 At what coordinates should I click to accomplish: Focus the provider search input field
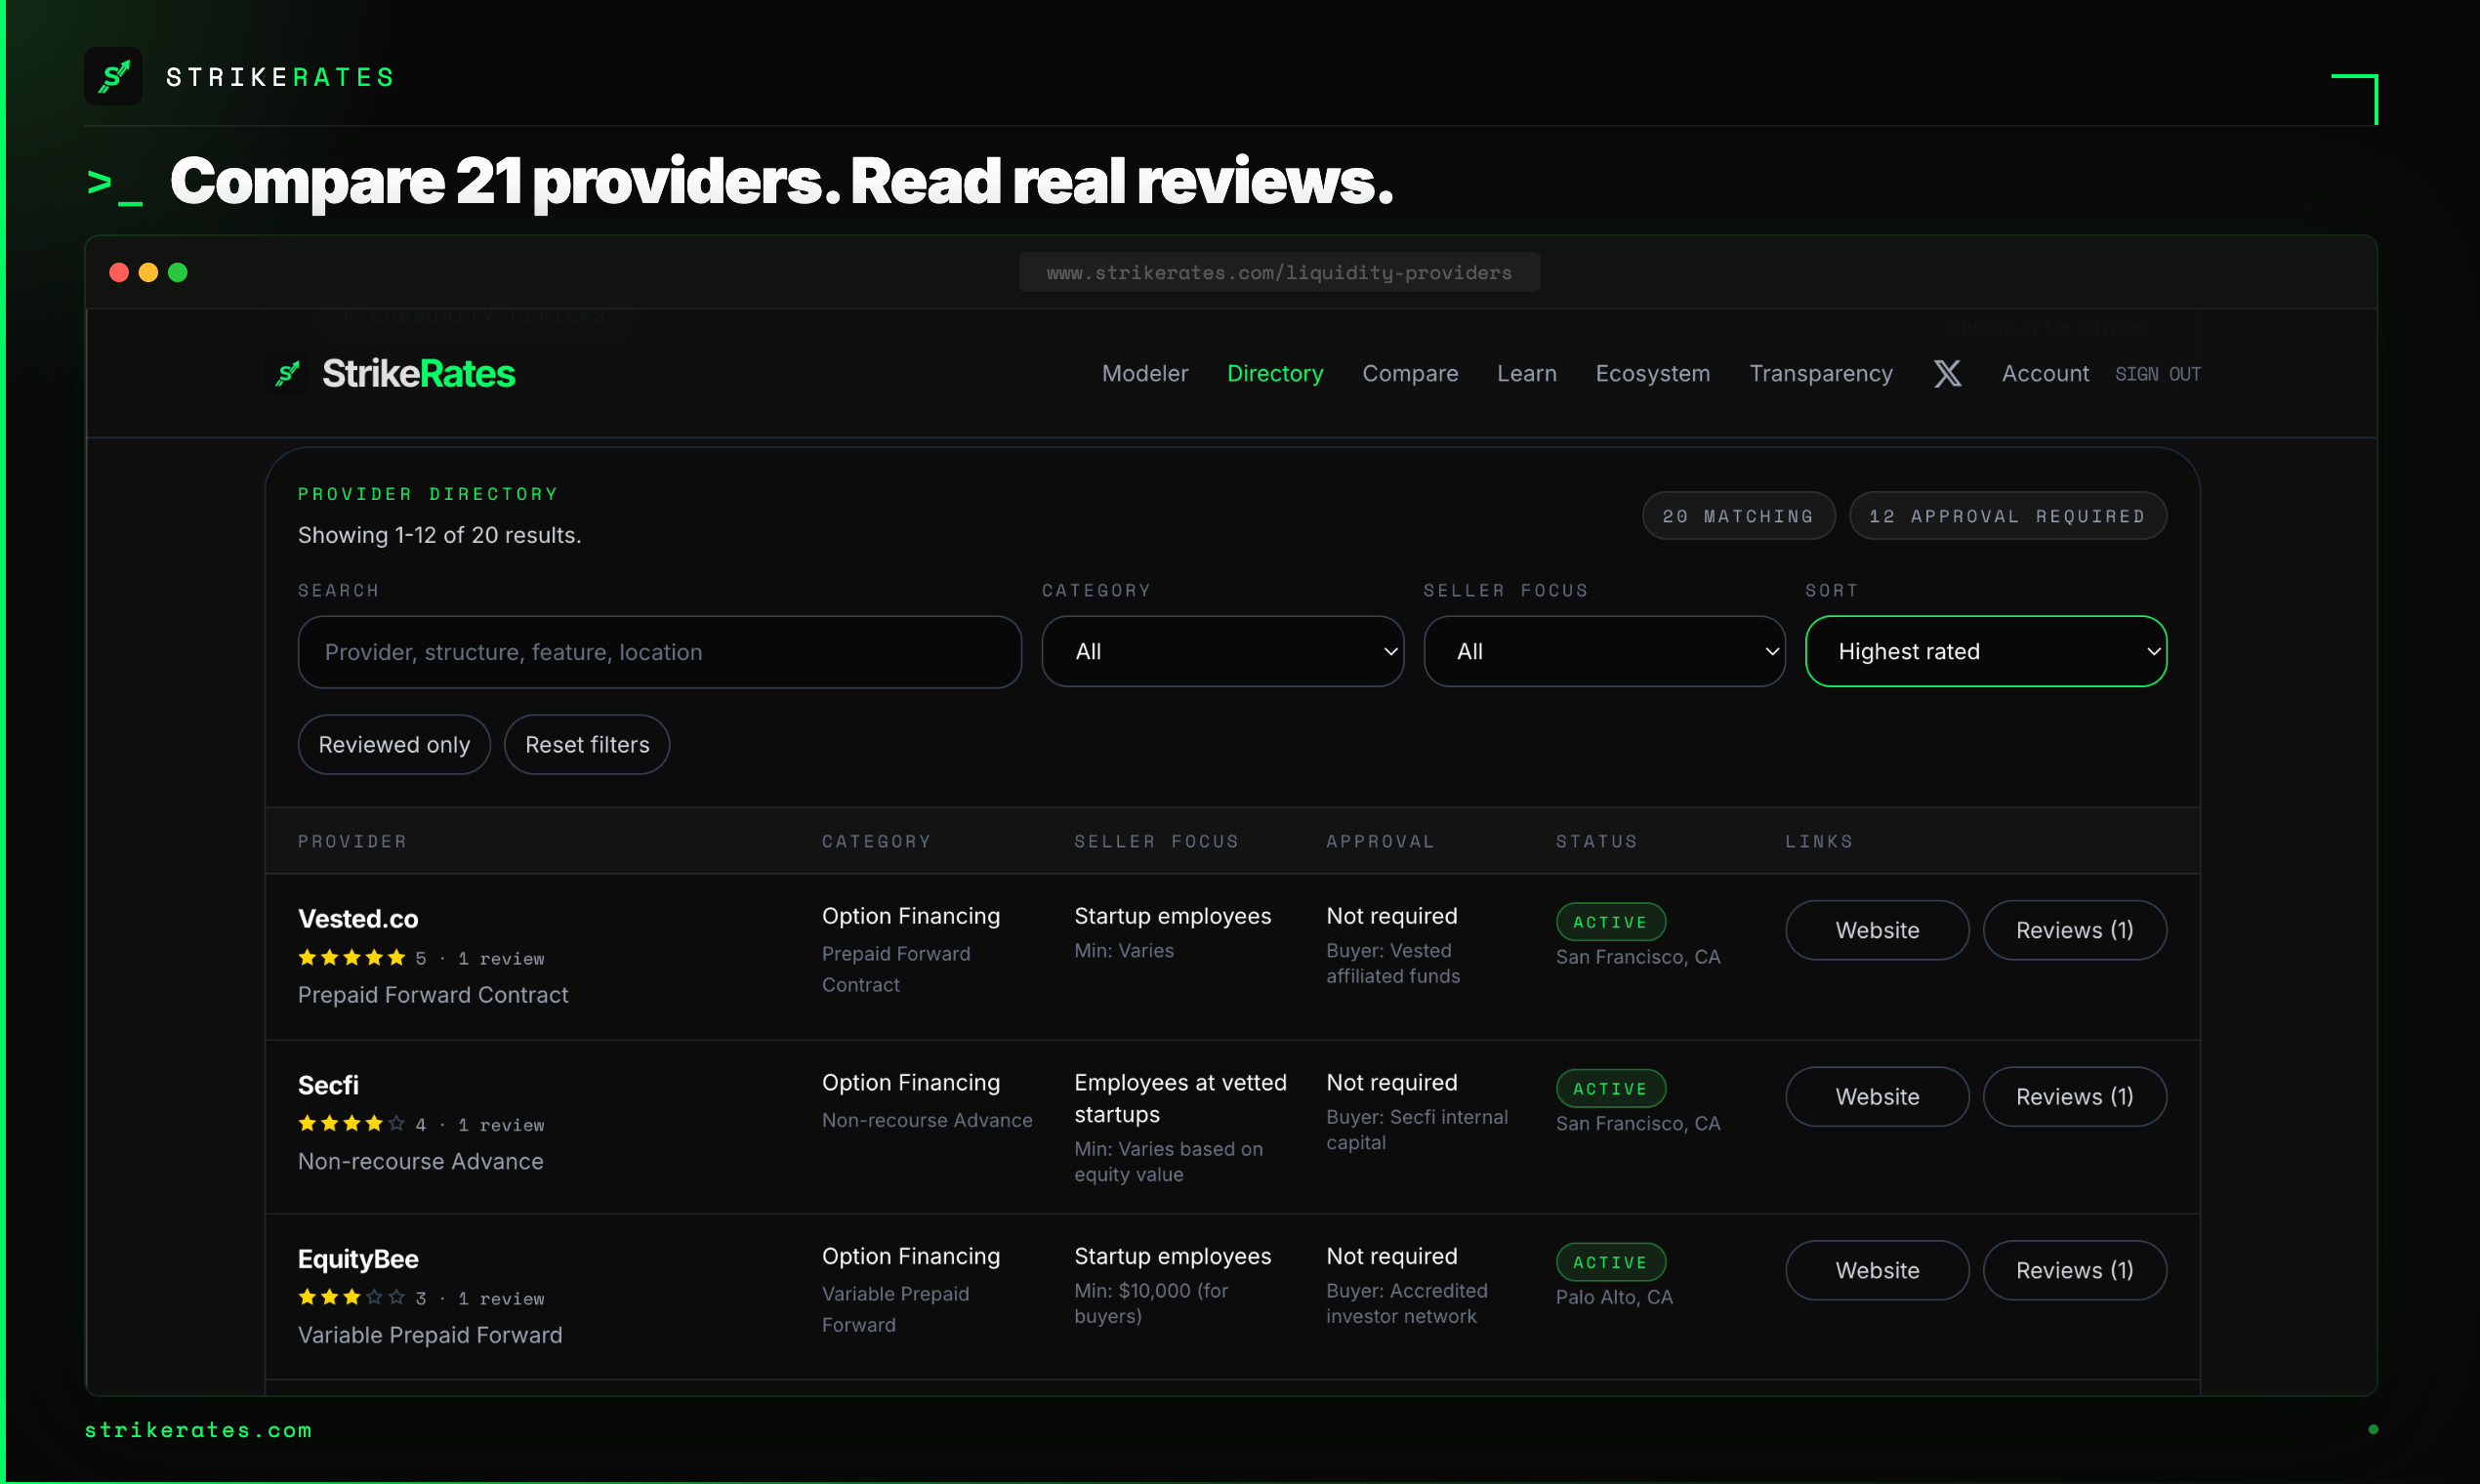pyautogui.click(x=659, y=652)
